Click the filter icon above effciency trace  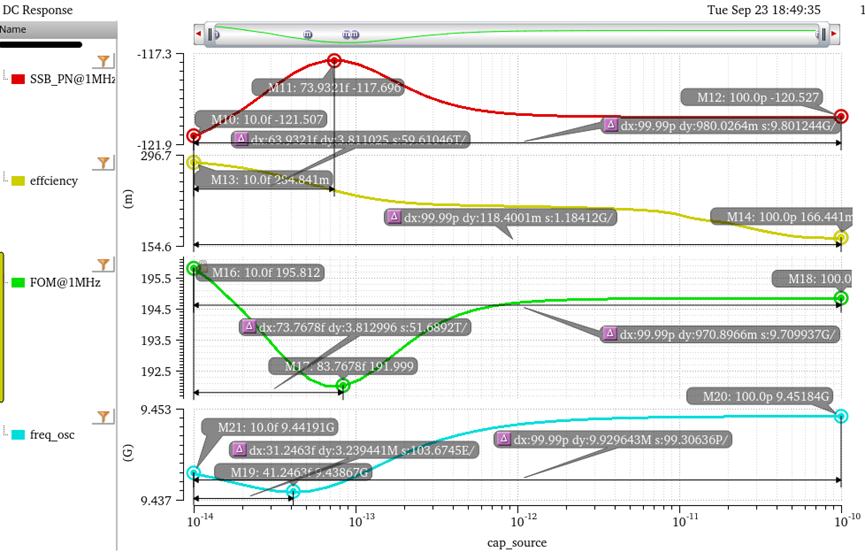(102, 162)
